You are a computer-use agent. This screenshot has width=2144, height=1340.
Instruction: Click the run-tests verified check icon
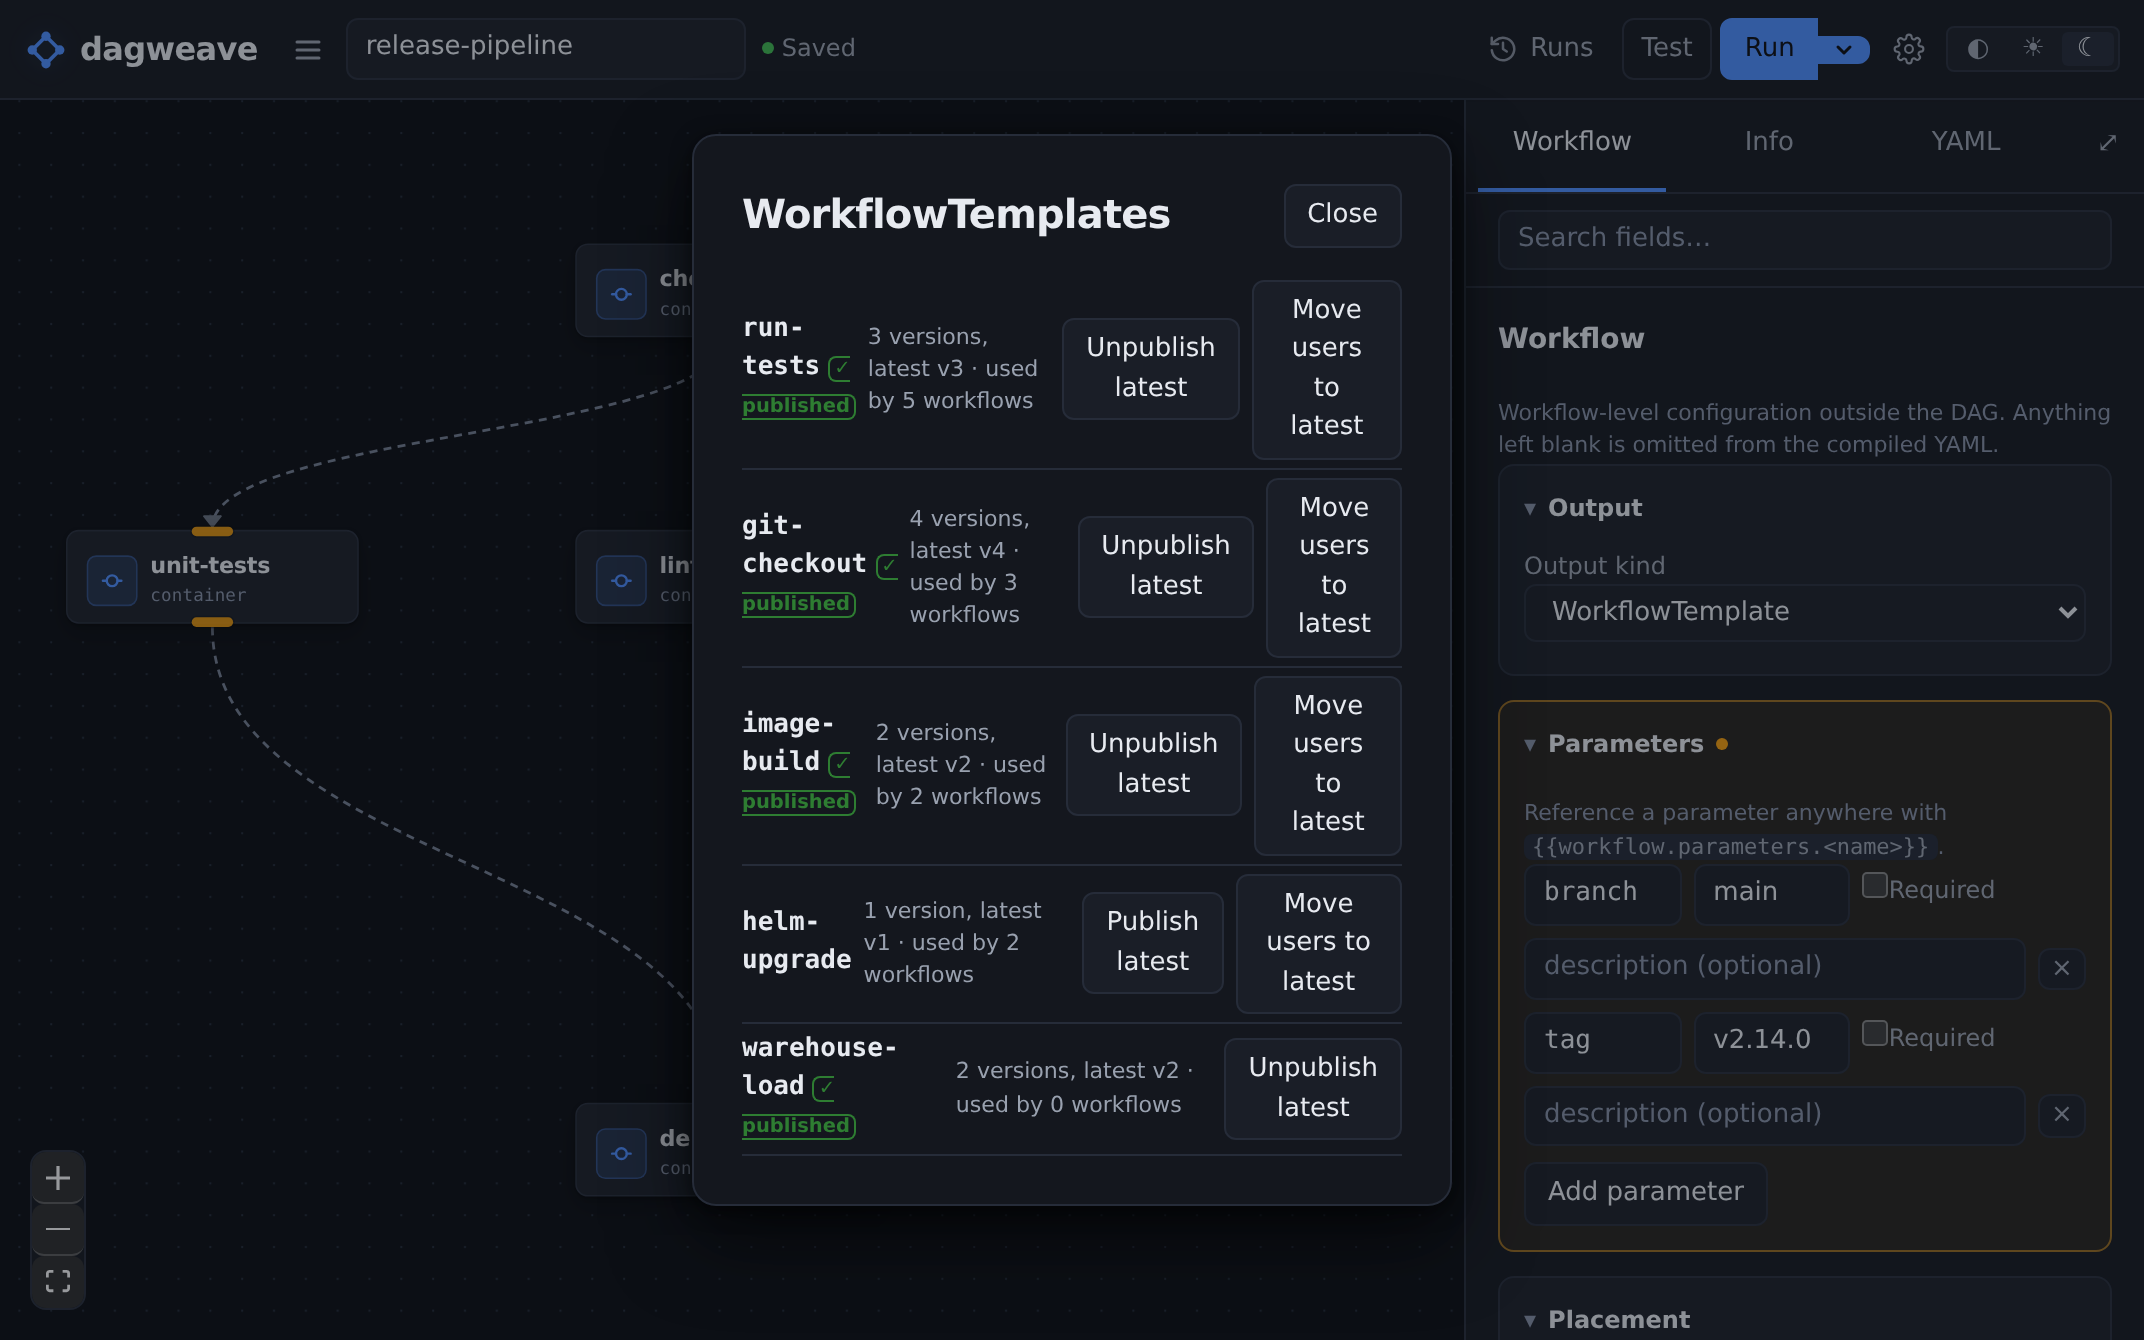click(x=840, y=368)
